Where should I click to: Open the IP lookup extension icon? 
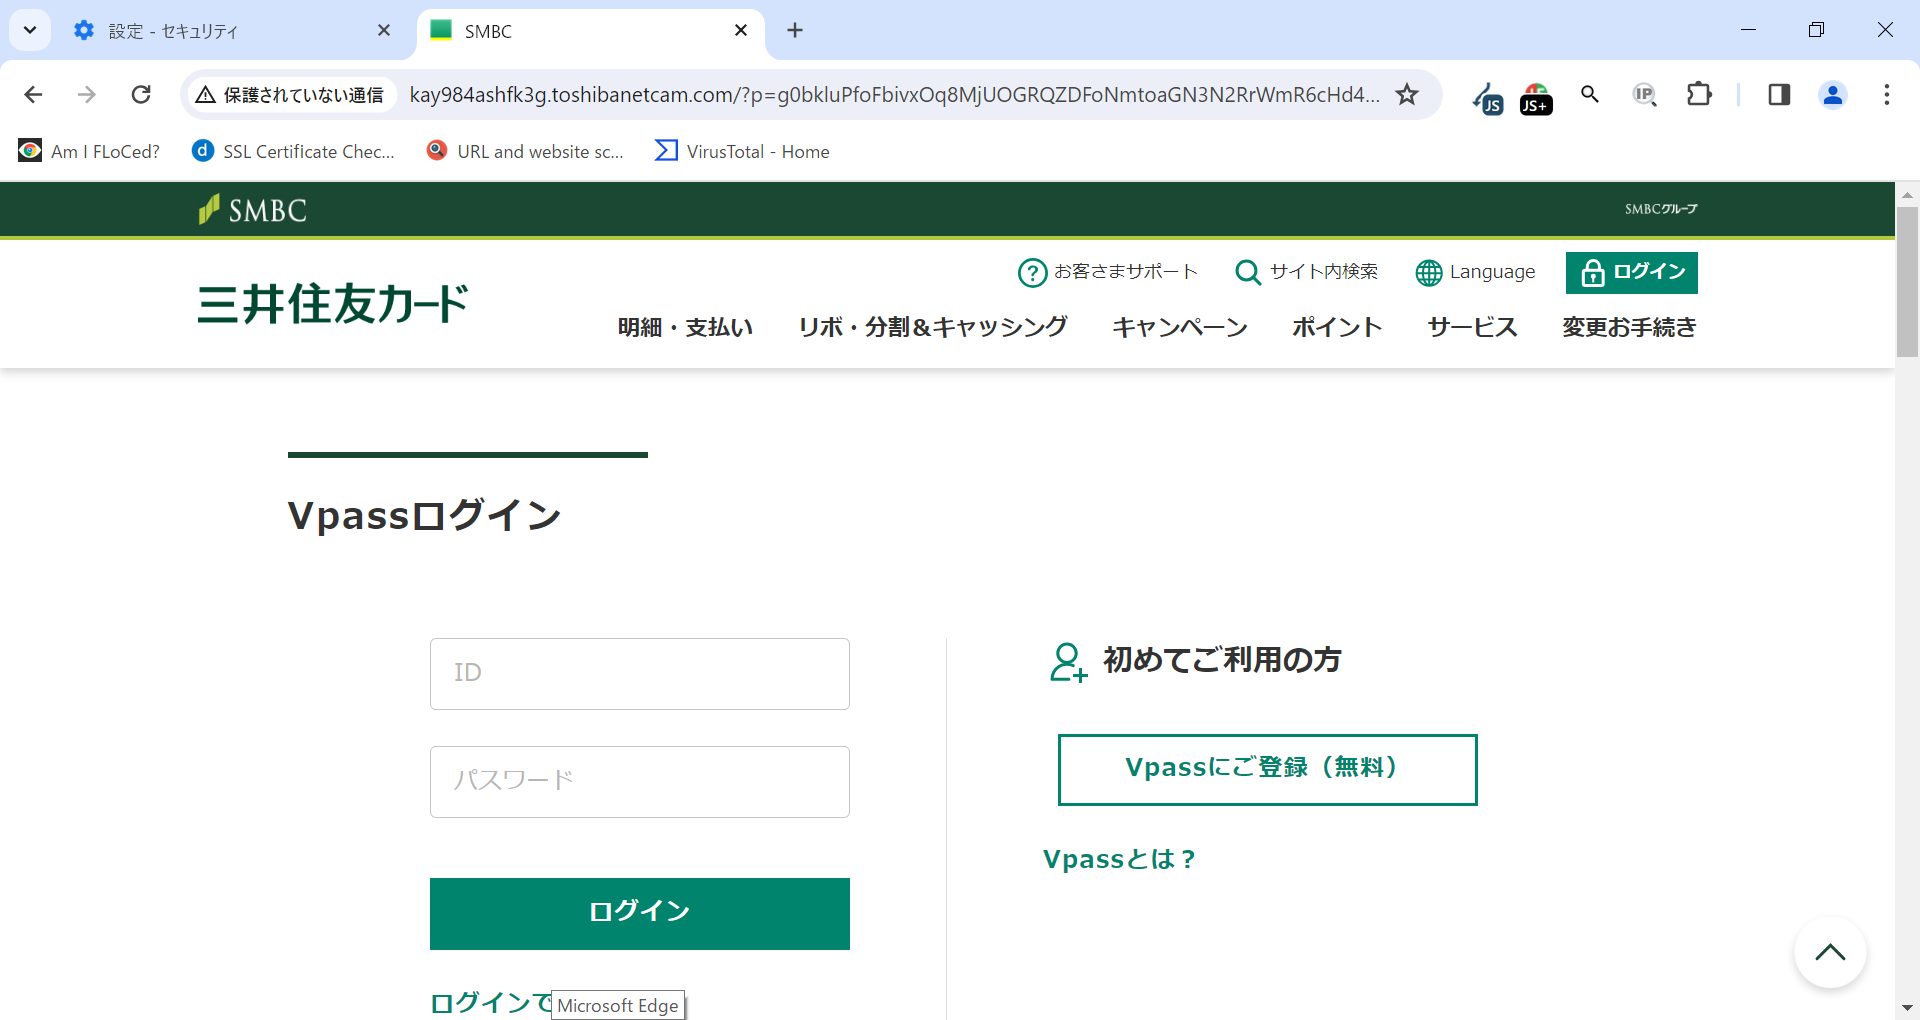[x=1644, y=94]
